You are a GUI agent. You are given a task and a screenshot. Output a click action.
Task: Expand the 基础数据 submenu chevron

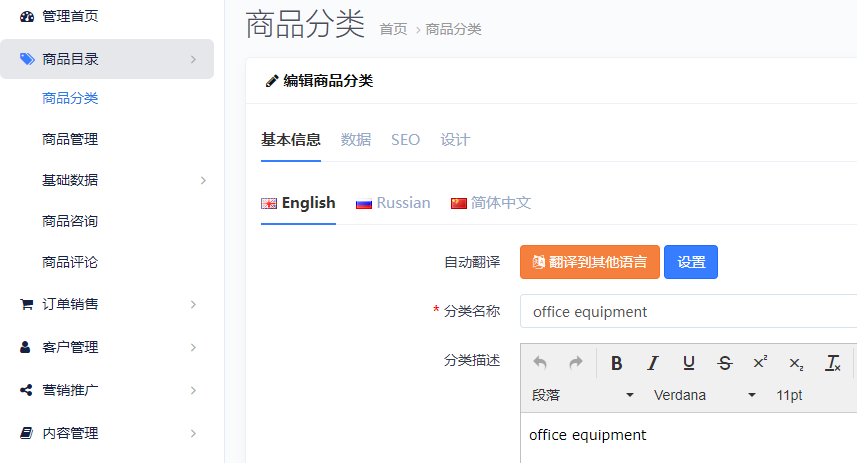[203, 180]
